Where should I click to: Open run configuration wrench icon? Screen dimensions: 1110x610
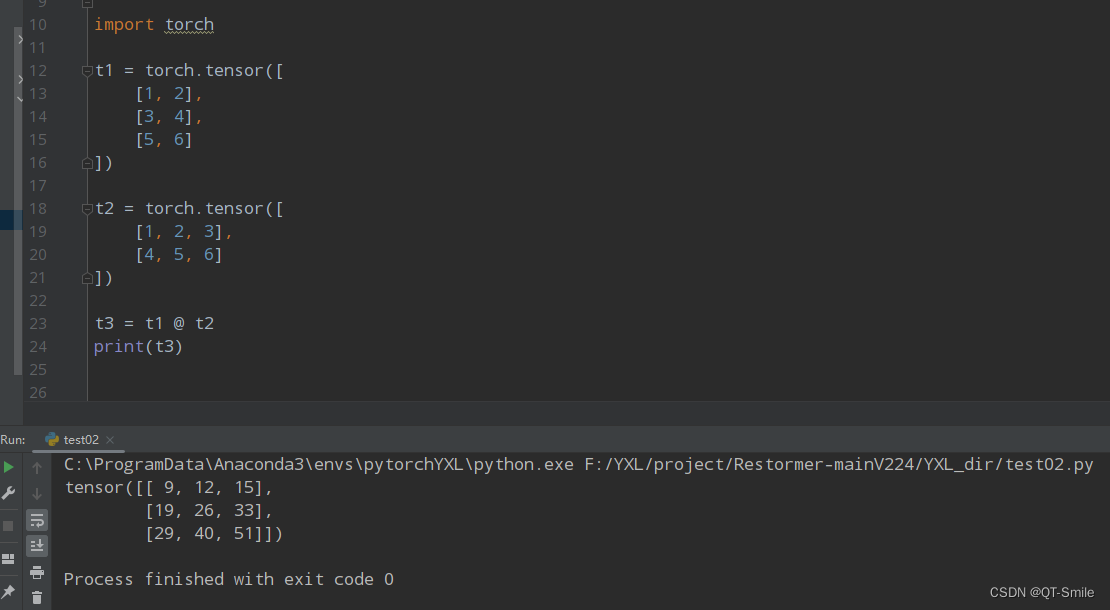tap(8, 492)
